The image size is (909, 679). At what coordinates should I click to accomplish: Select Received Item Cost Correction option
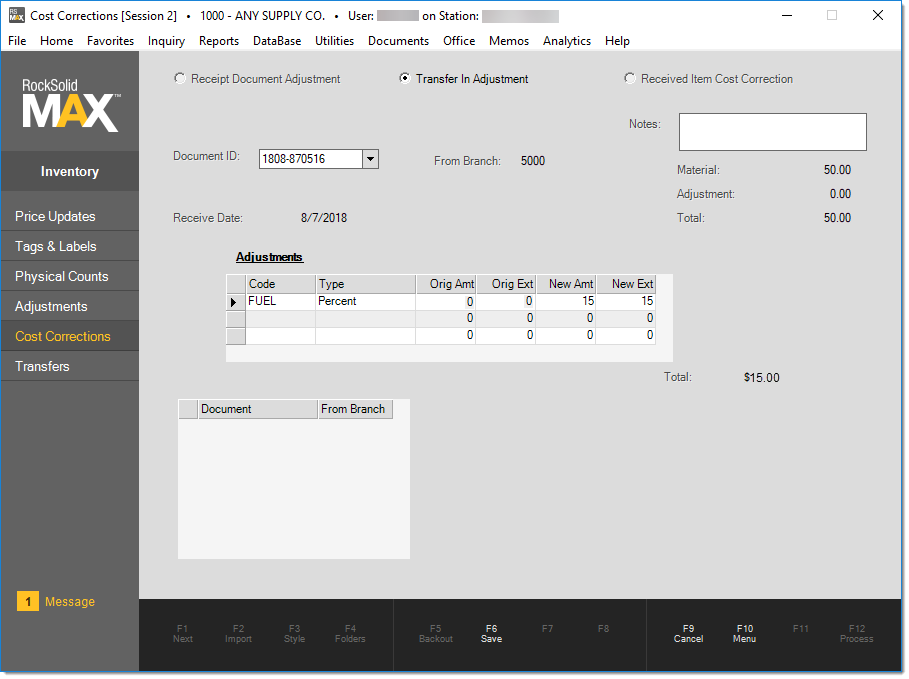[x=708, y=79]
